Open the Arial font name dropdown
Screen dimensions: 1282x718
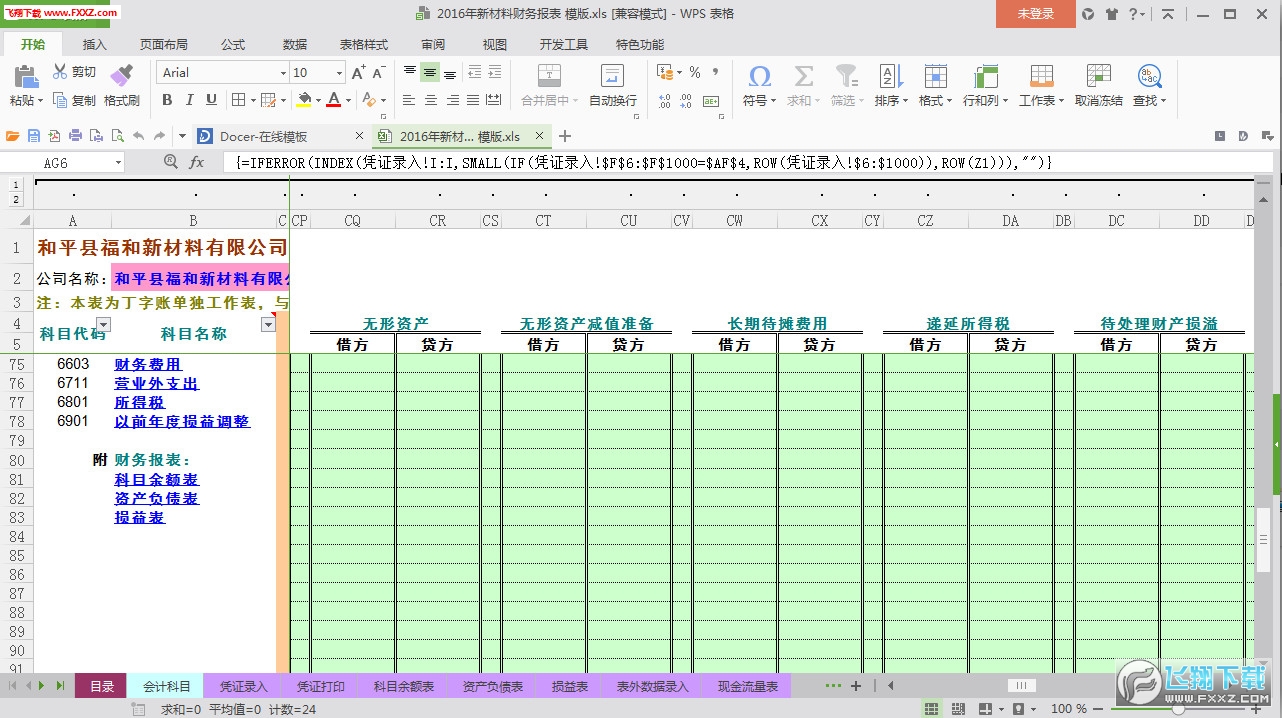tap(283, 73)
